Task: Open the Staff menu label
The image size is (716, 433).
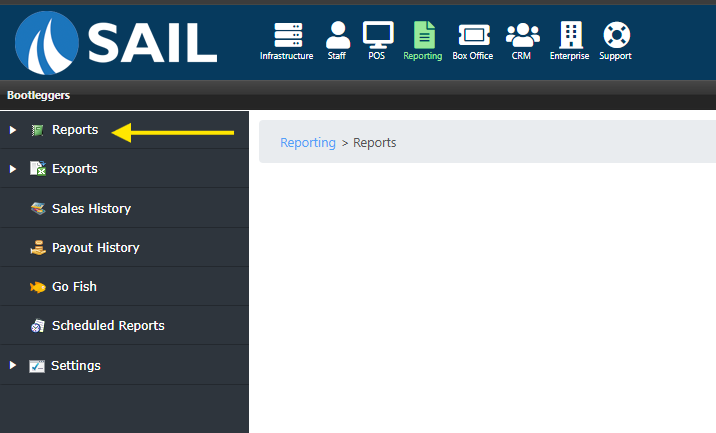Action: [337, 56]
